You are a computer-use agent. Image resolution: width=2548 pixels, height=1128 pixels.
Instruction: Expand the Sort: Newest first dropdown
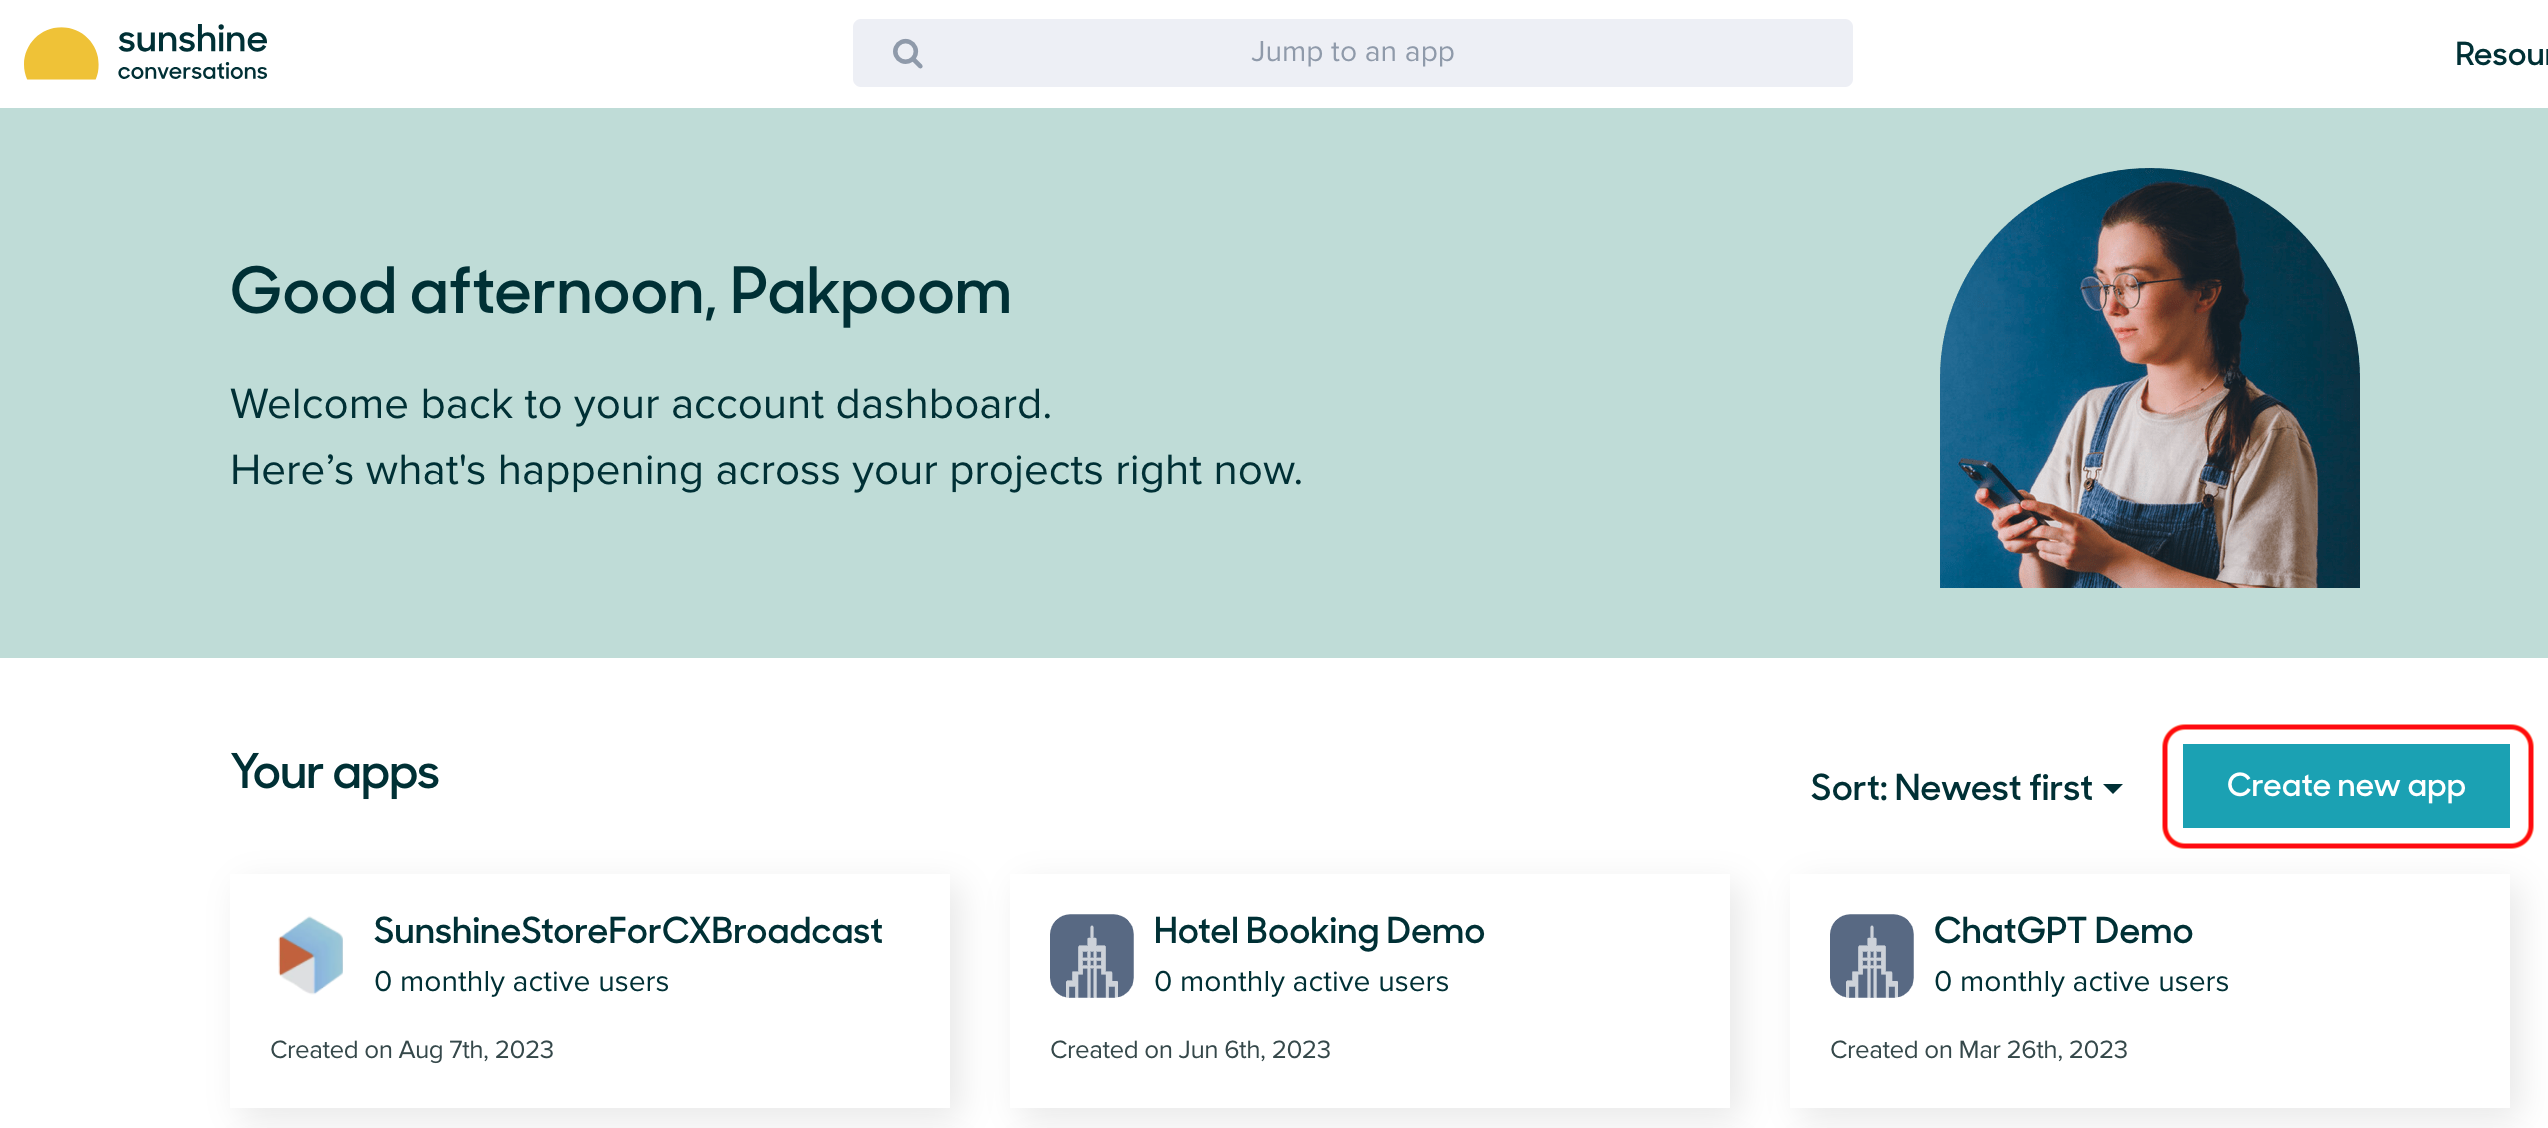(x=1967, y=788)
